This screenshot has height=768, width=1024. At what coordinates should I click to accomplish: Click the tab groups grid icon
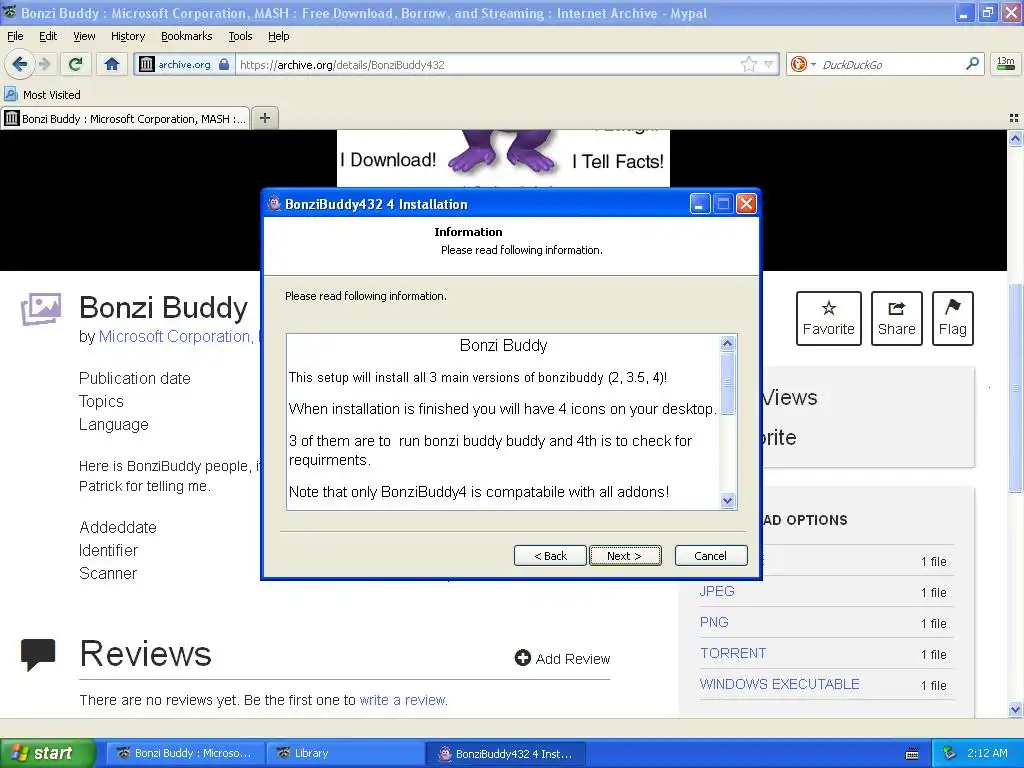[1014, 118]
